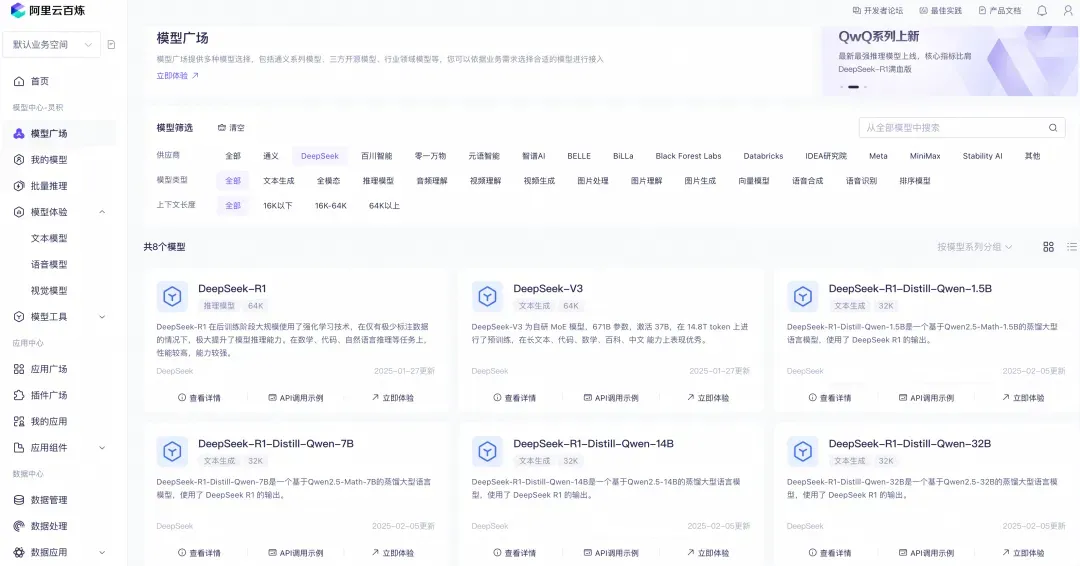The height and width of the screenshot is (566, 1080).
Task: Open 开发者论坛 in top bar
Action: coord(878,10)
